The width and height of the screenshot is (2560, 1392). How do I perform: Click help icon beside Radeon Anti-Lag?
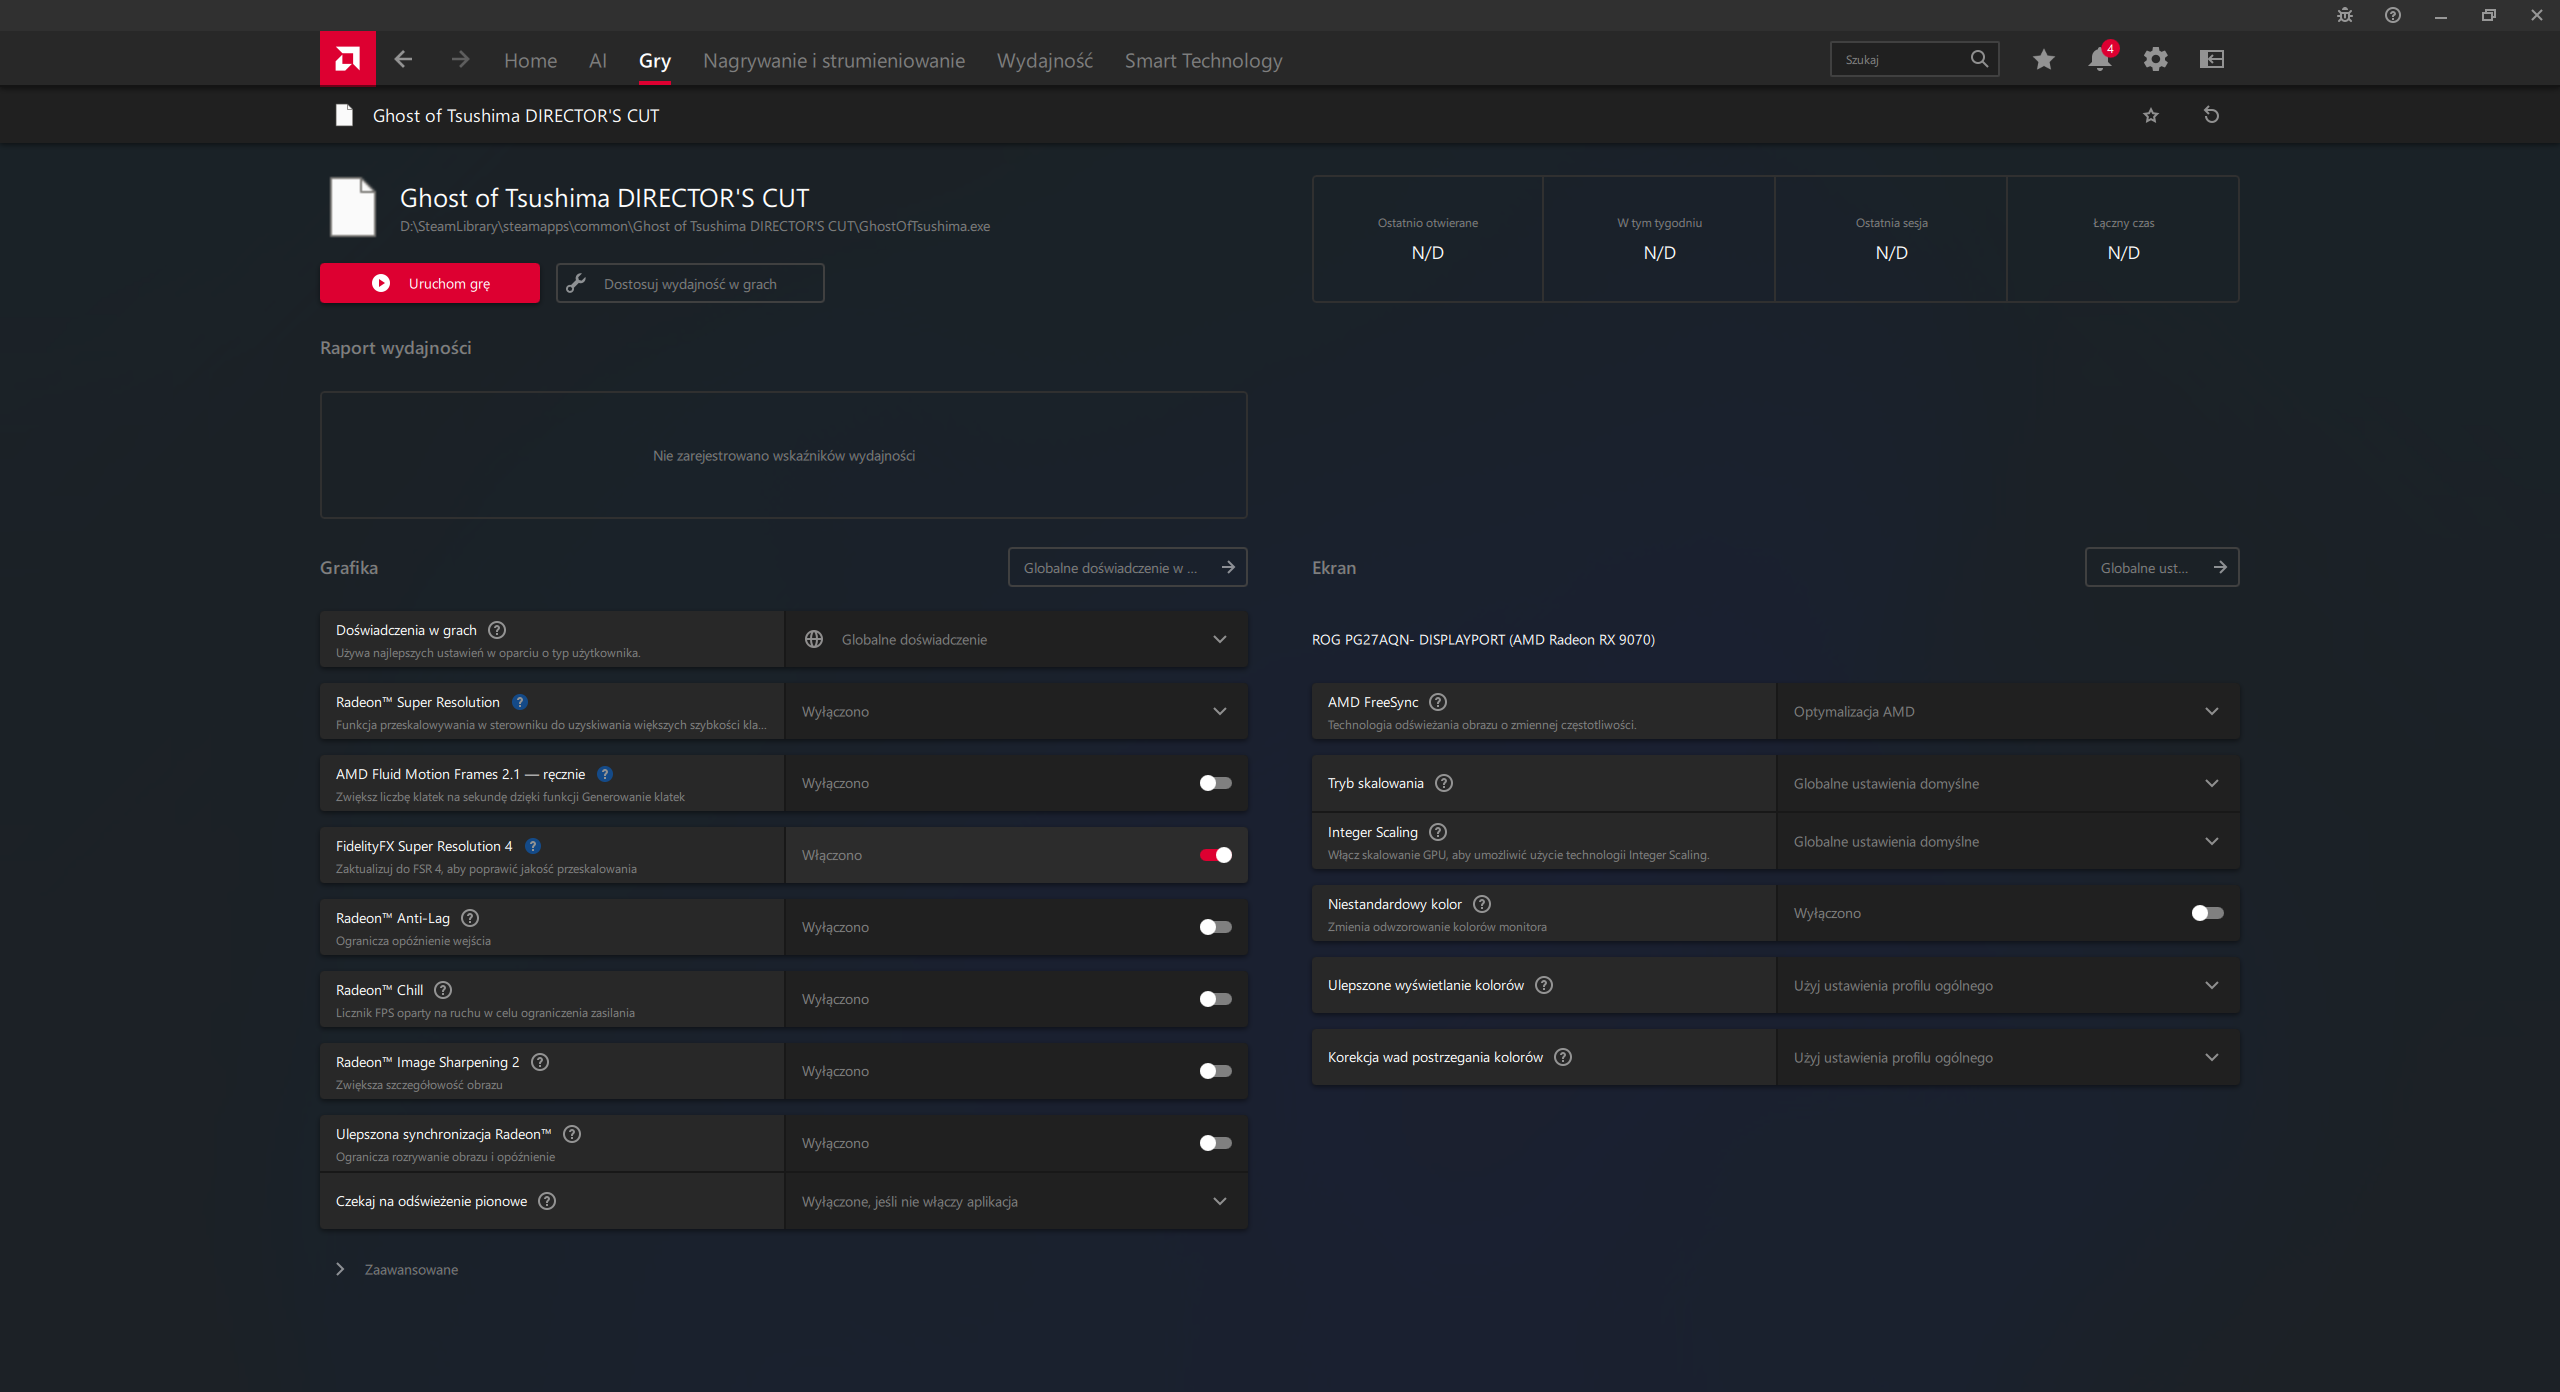tap(470, 918)
